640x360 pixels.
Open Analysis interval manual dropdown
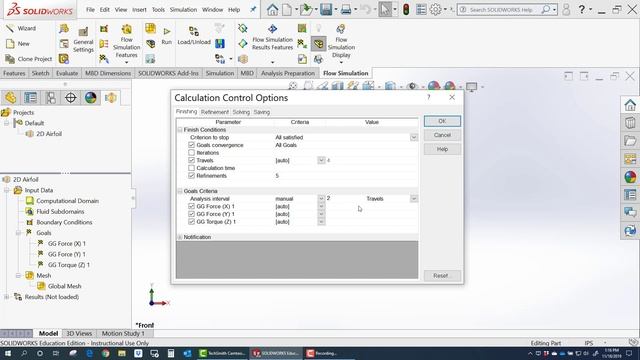coord(321,199)
